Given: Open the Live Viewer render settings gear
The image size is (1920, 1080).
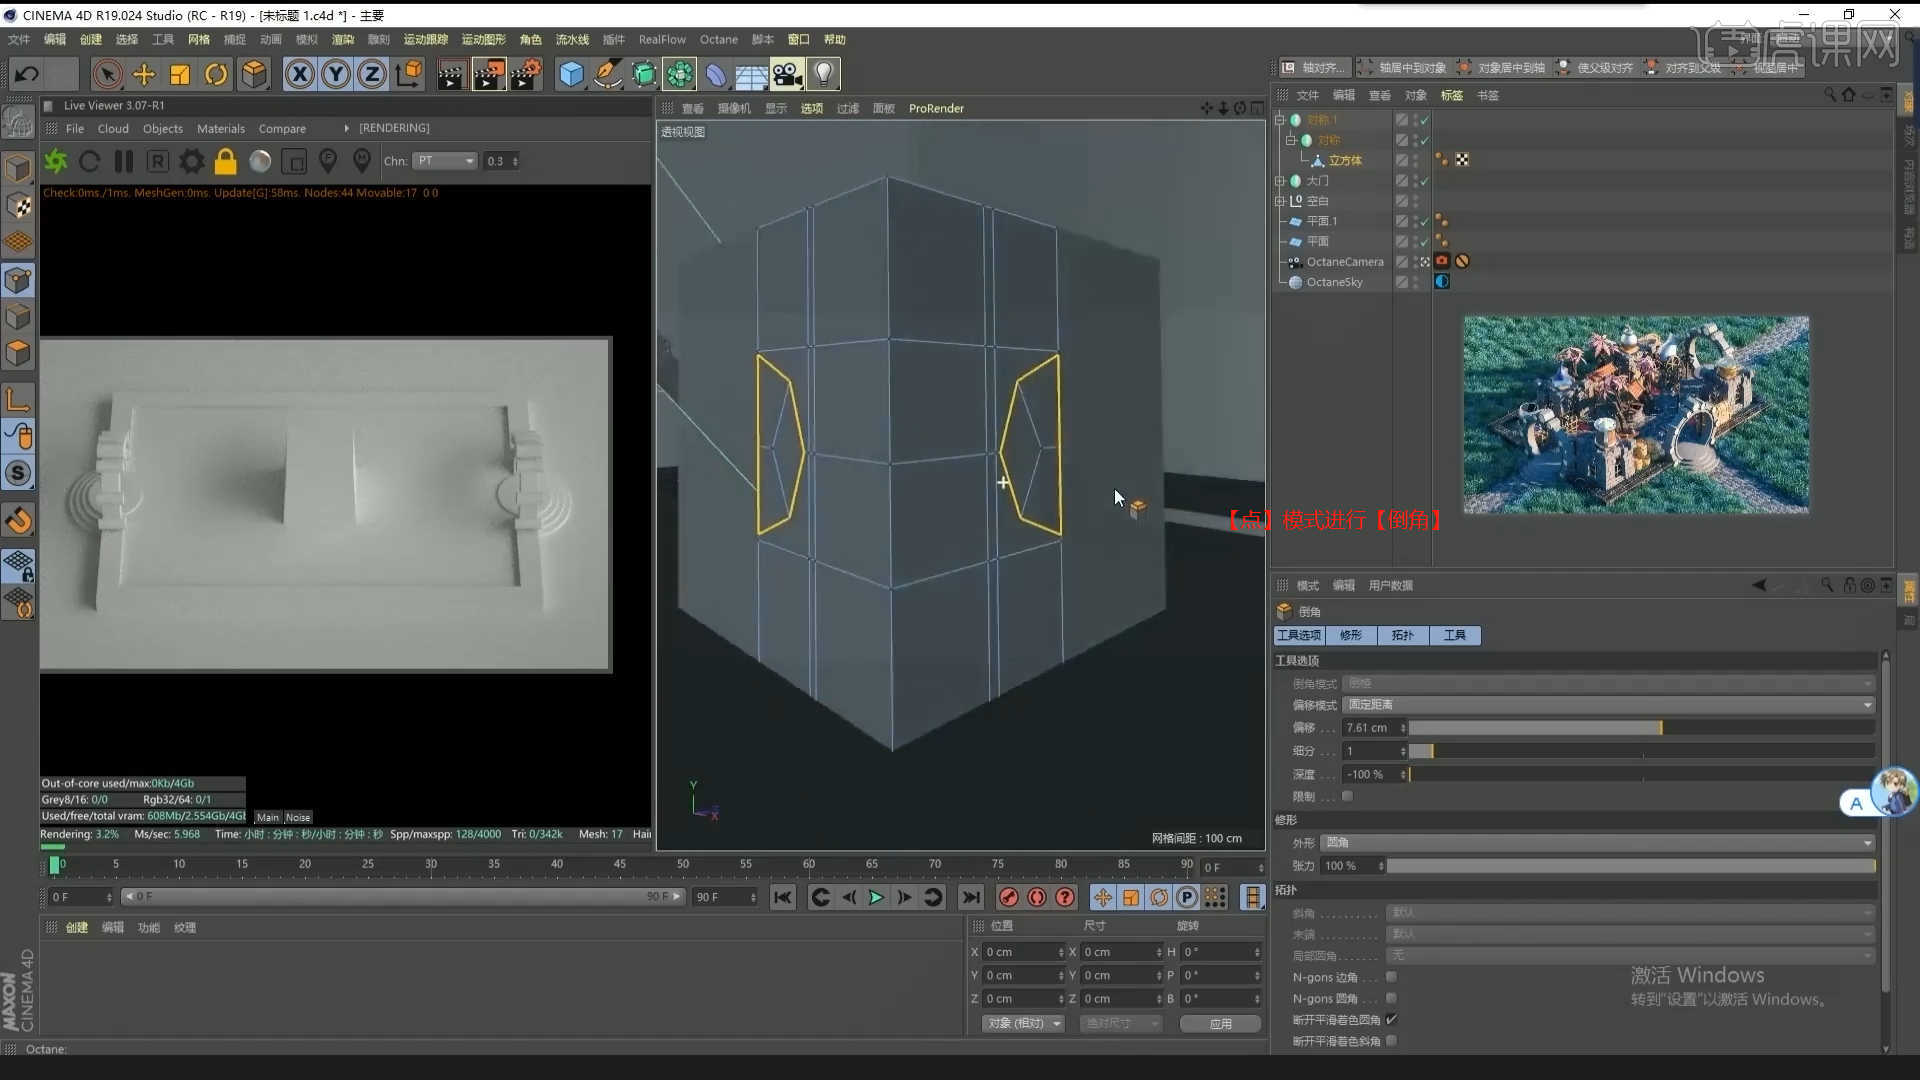Looking at the screenshot, I should tap(191, 161).
